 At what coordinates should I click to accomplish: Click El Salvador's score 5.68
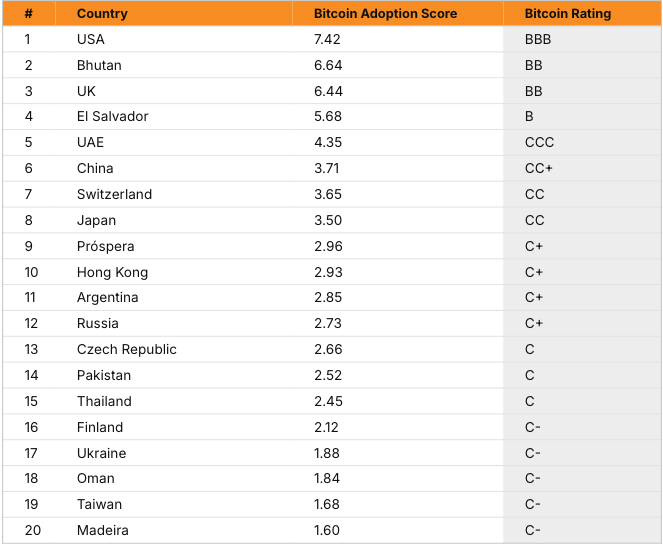tap(328, 116)
